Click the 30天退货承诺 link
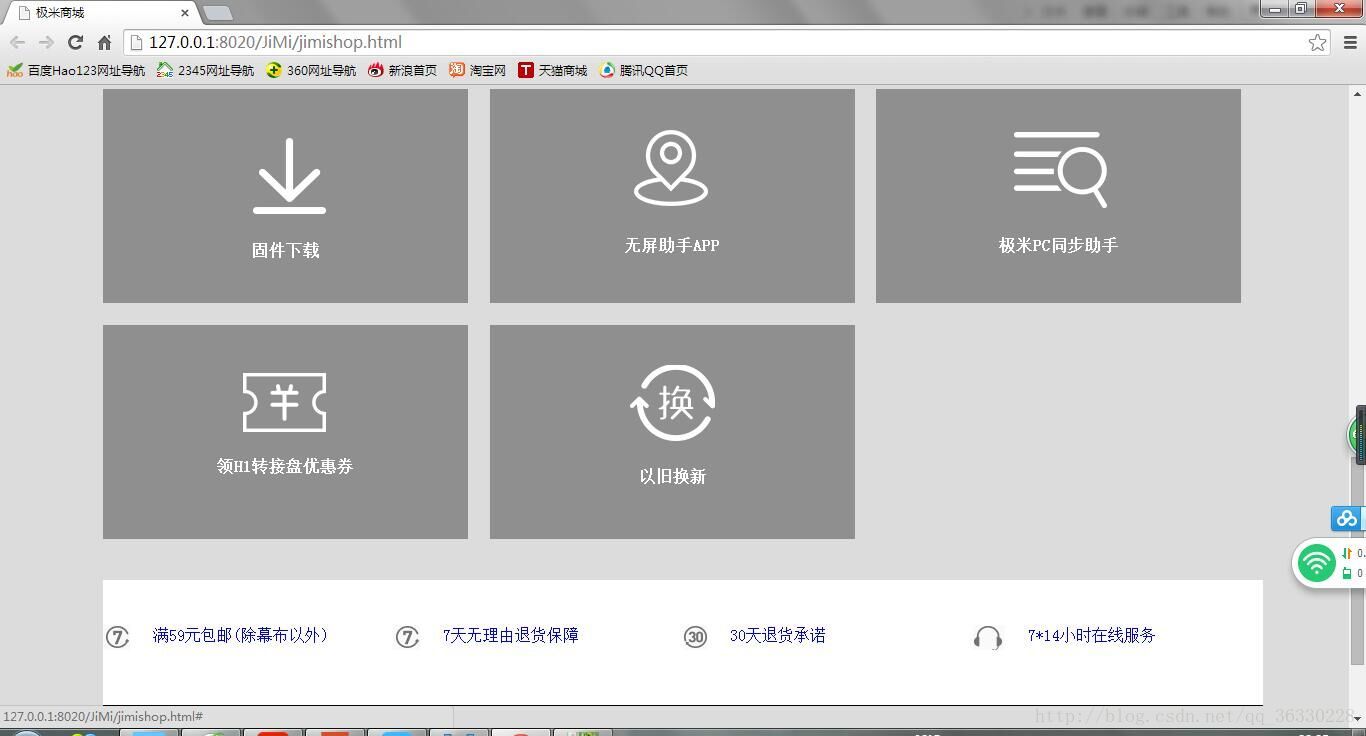Screen dimensions: 1366x736 click(777, 635)
